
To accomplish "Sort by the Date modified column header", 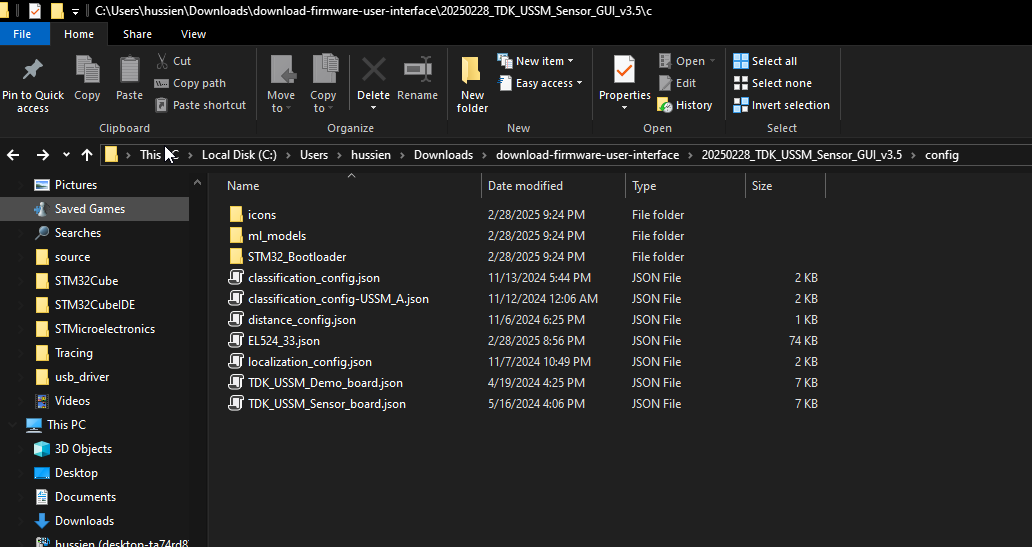I will tap(525, 186).
